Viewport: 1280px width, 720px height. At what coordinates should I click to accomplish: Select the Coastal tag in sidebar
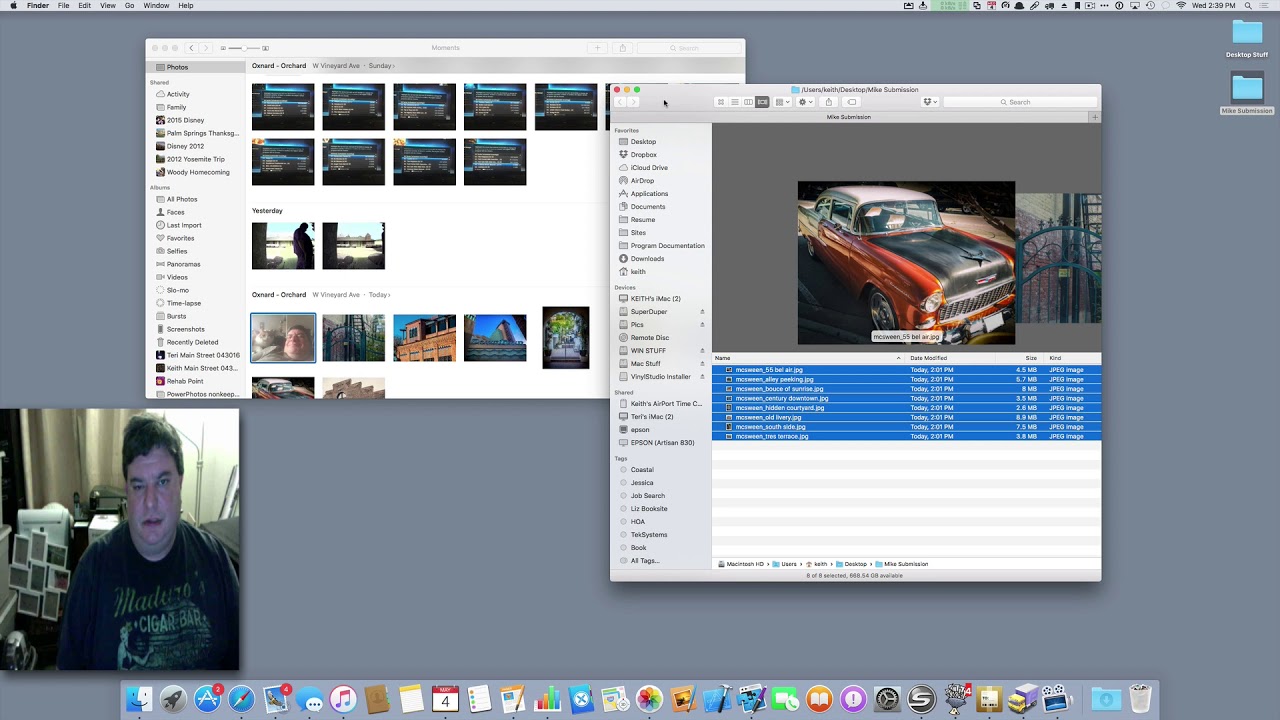click(x=642, y=470)
